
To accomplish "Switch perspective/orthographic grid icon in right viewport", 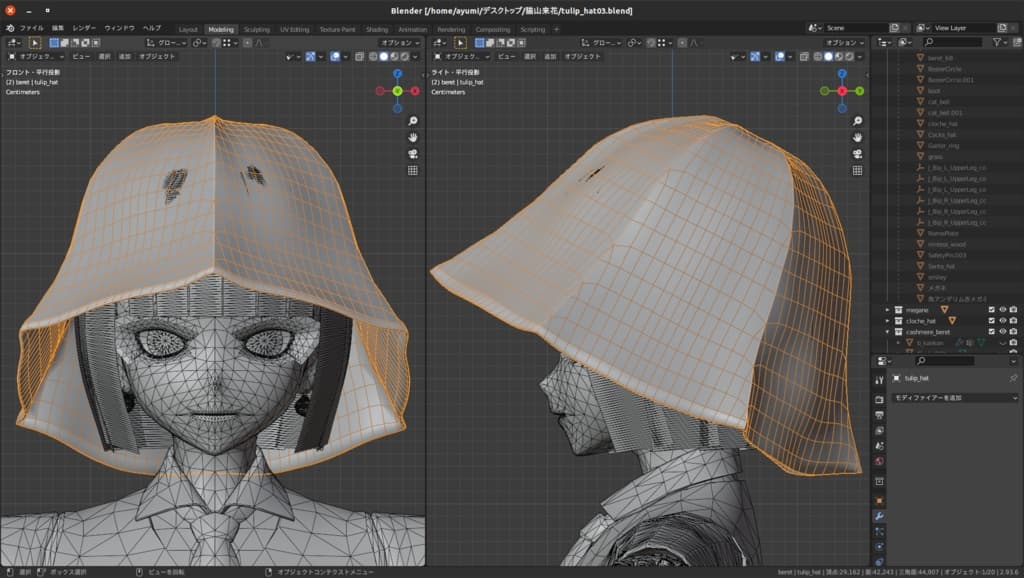I will [856, 171].
